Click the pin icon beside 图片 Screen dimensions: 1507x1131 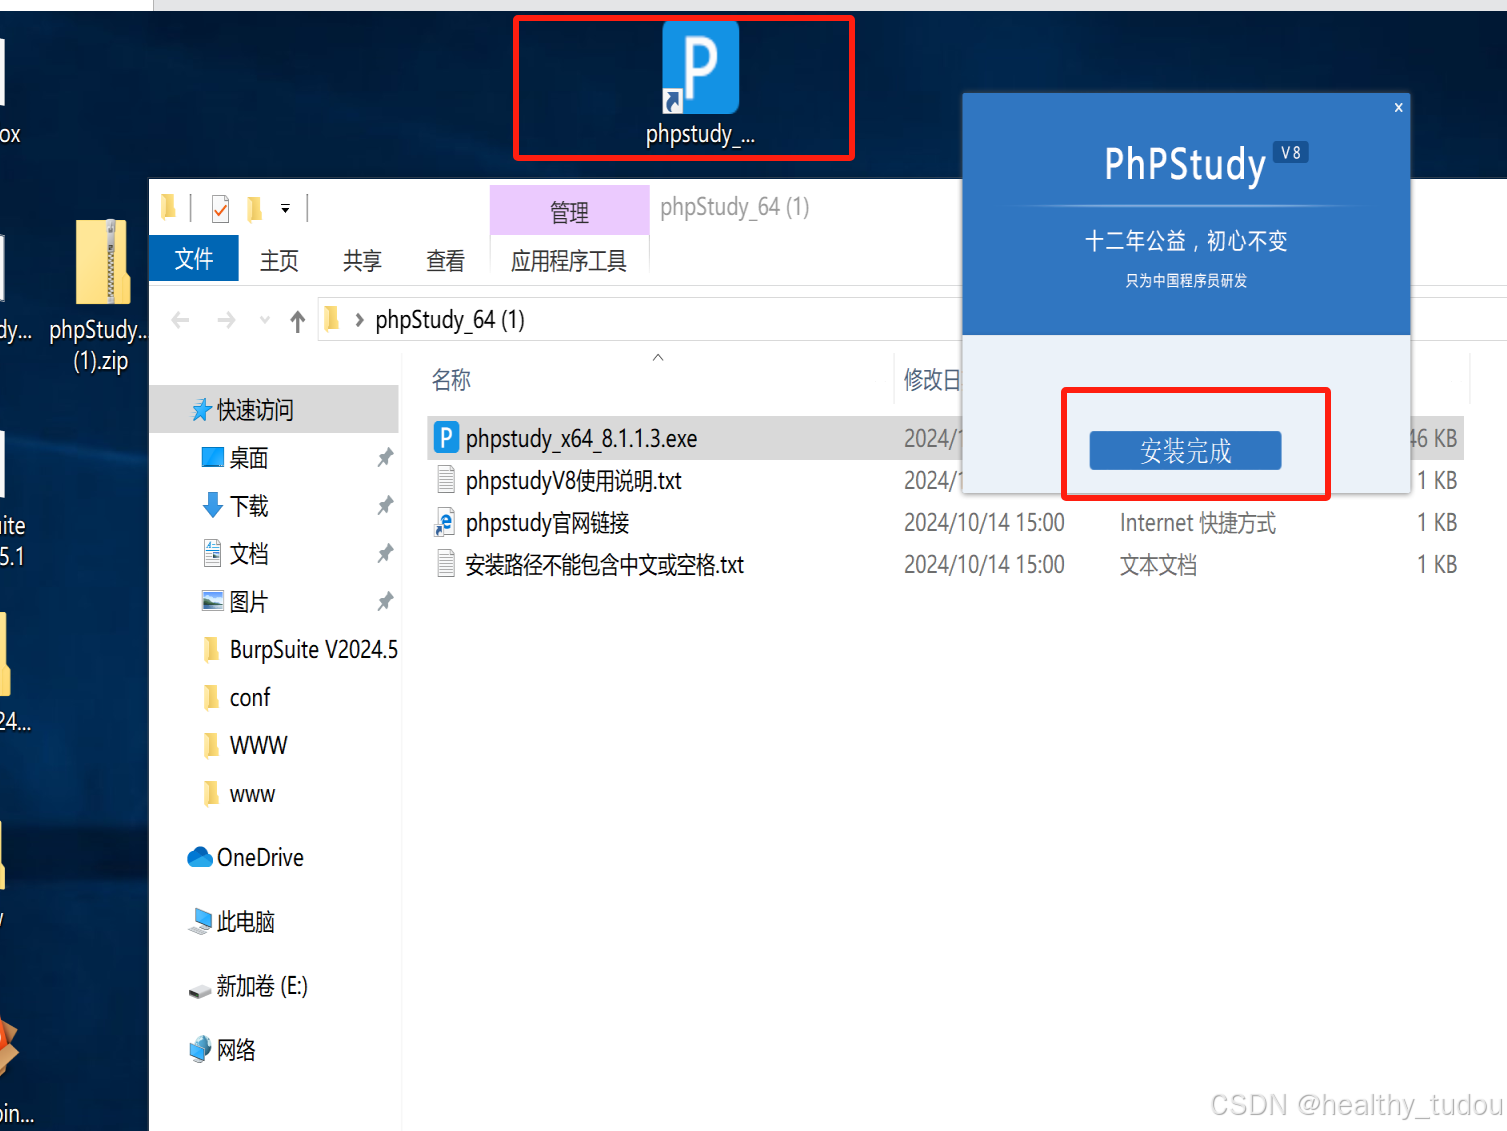[x=385, y=601]
